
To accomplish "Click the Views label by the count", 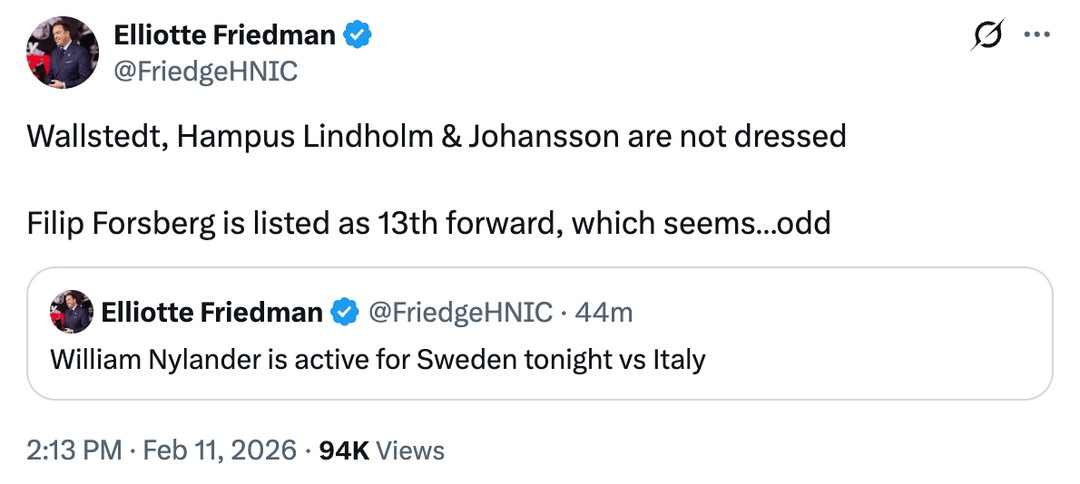I will (x=411, y=451).
